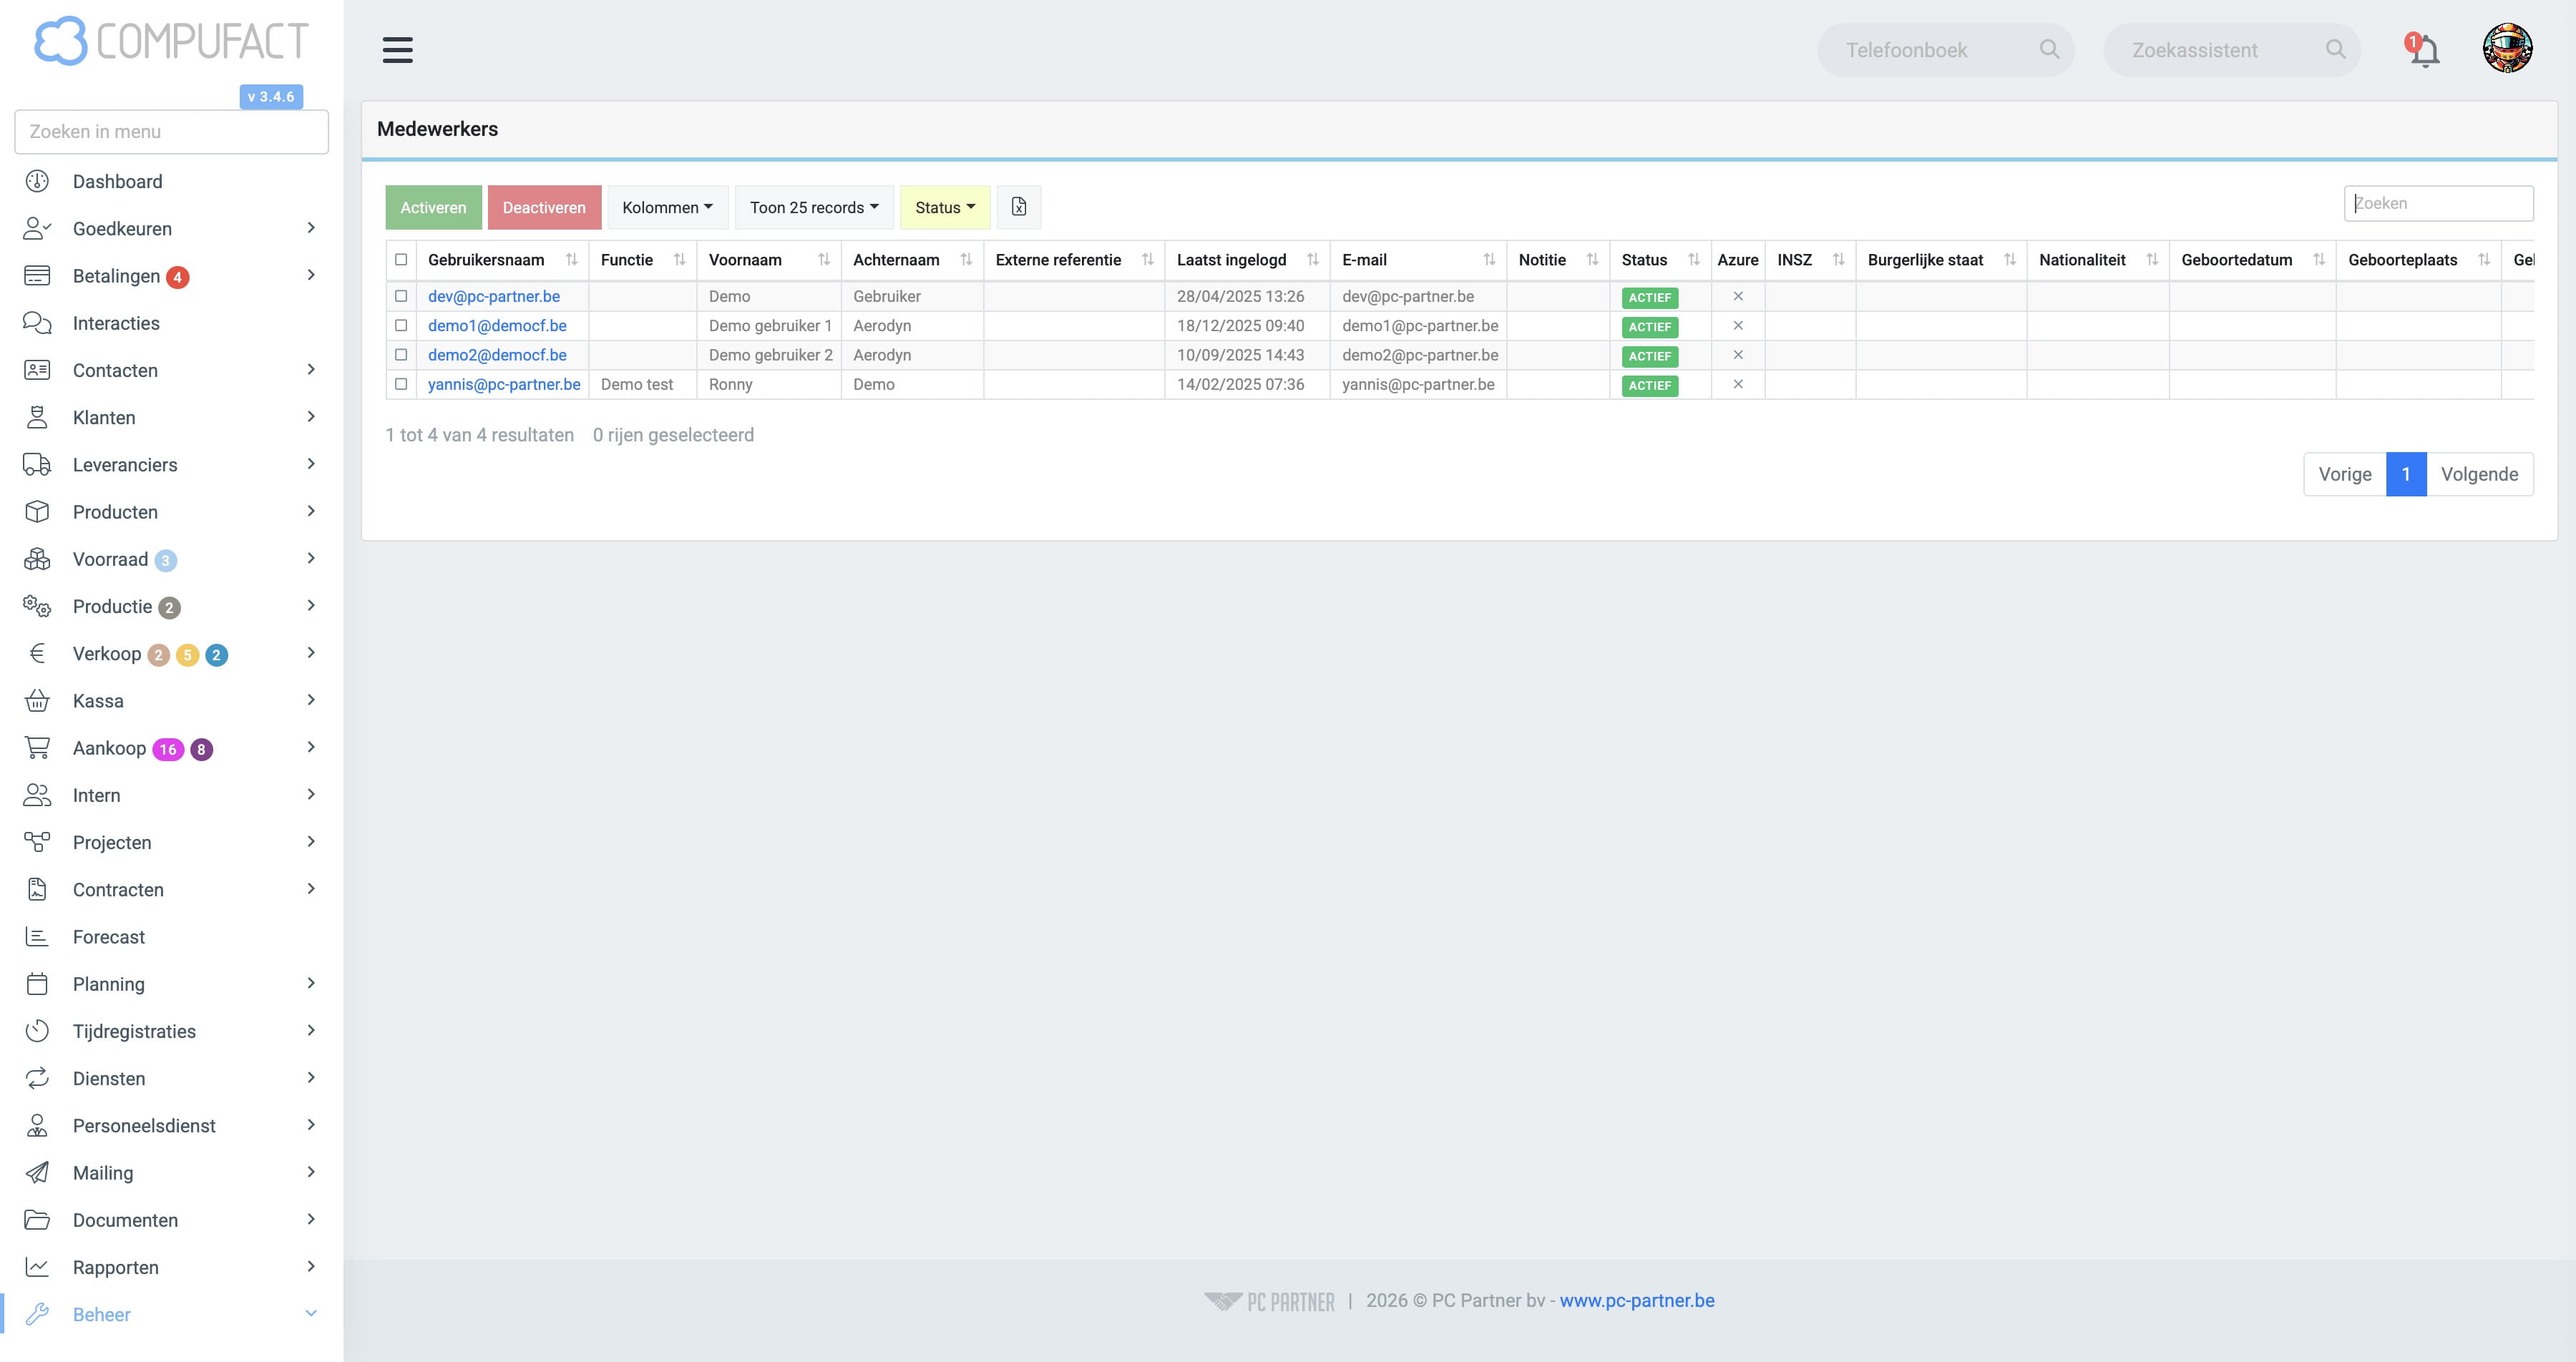Click the Forecast chart icon
Viewport: 2576px width, 1362px height.
37,937
